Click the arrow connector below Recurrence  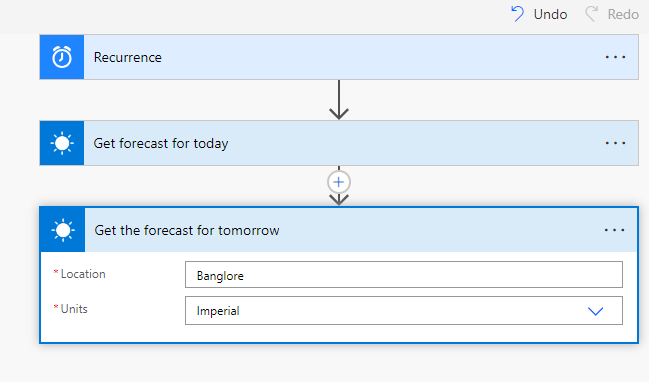tap(339, 100)
